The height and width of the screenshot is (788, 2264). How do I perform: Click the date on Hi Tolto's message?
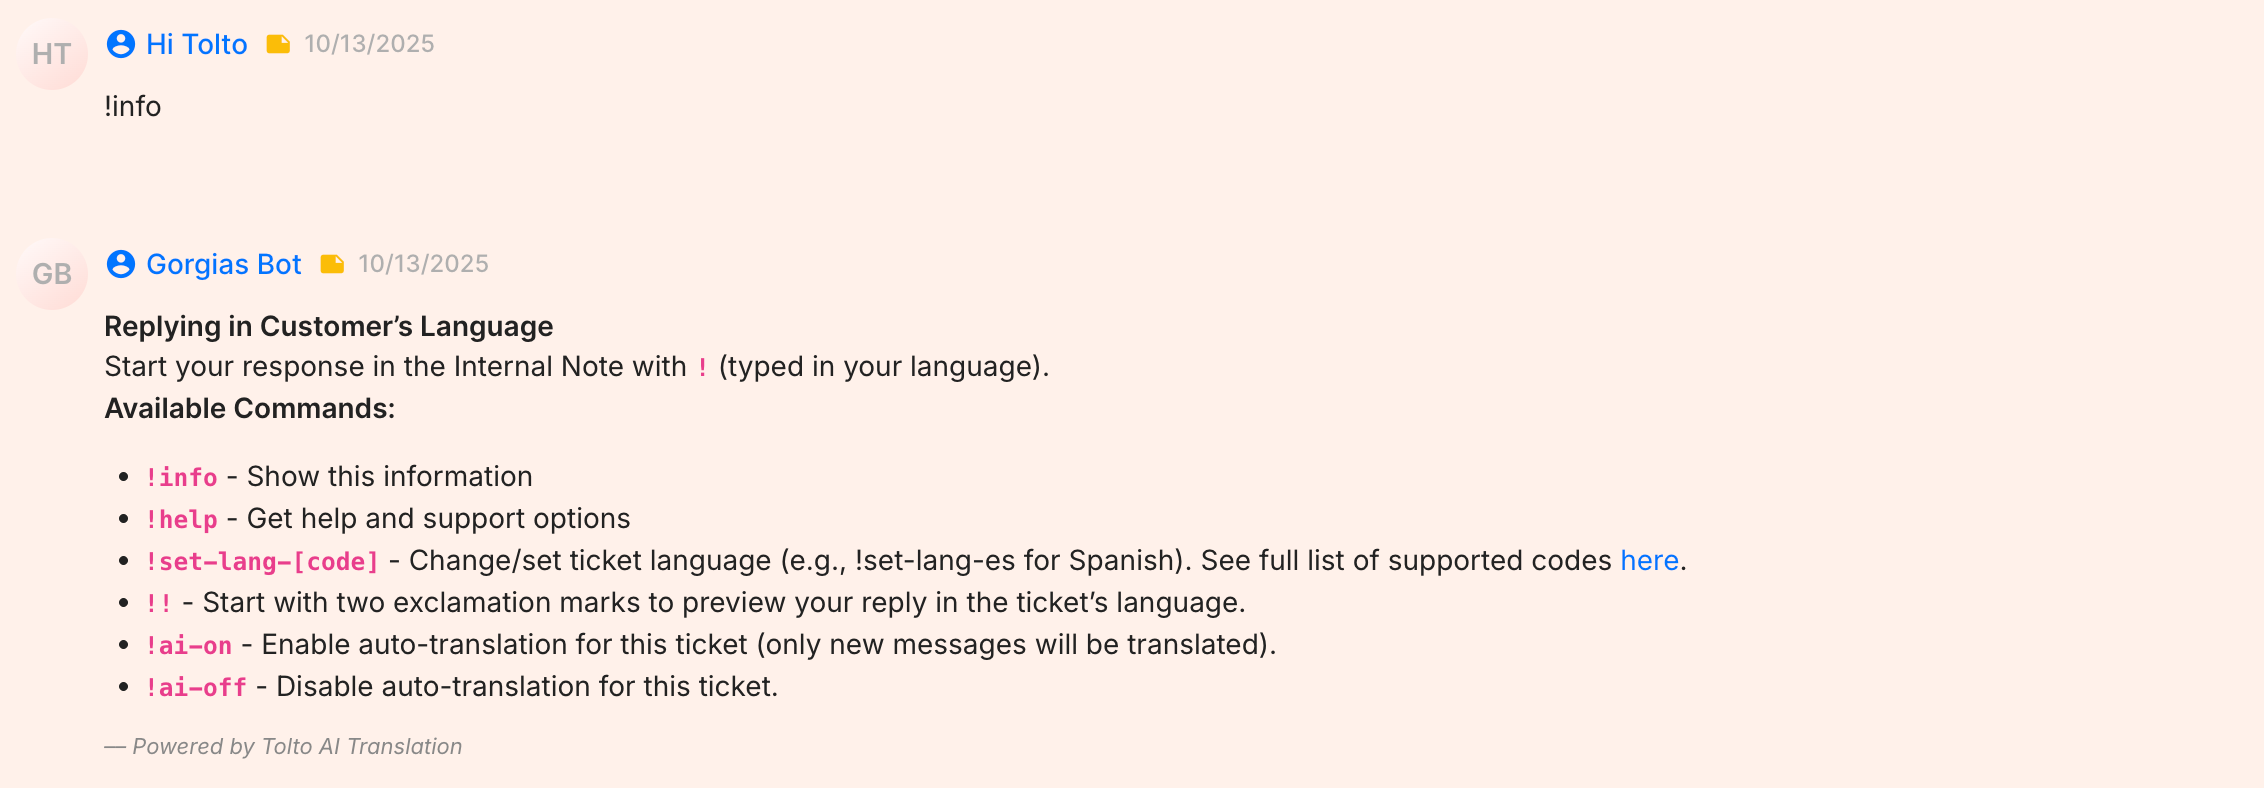(369, 44)
